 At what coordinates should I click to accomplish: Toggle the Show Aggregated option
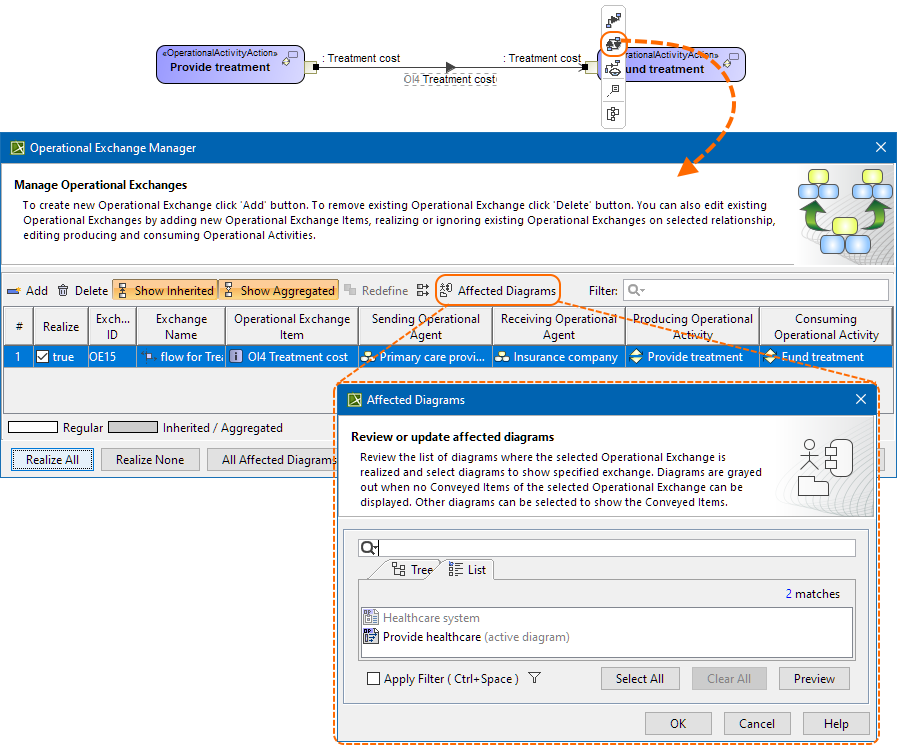click(x=278, y=290)
